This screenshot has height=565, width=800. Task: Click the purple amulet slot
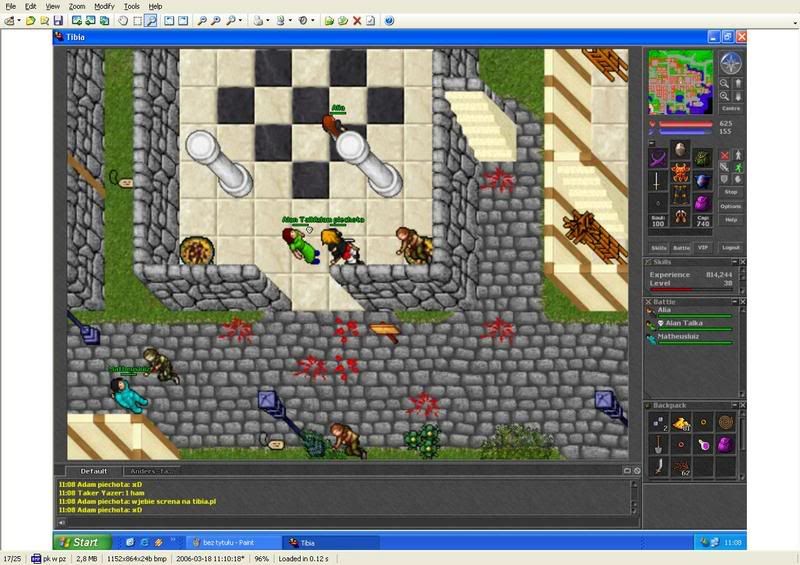[657, 157]
